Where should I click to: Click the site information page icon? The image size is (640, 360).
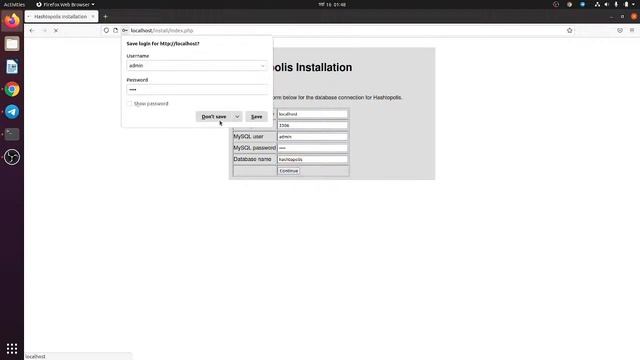click(x=116, y=31)
